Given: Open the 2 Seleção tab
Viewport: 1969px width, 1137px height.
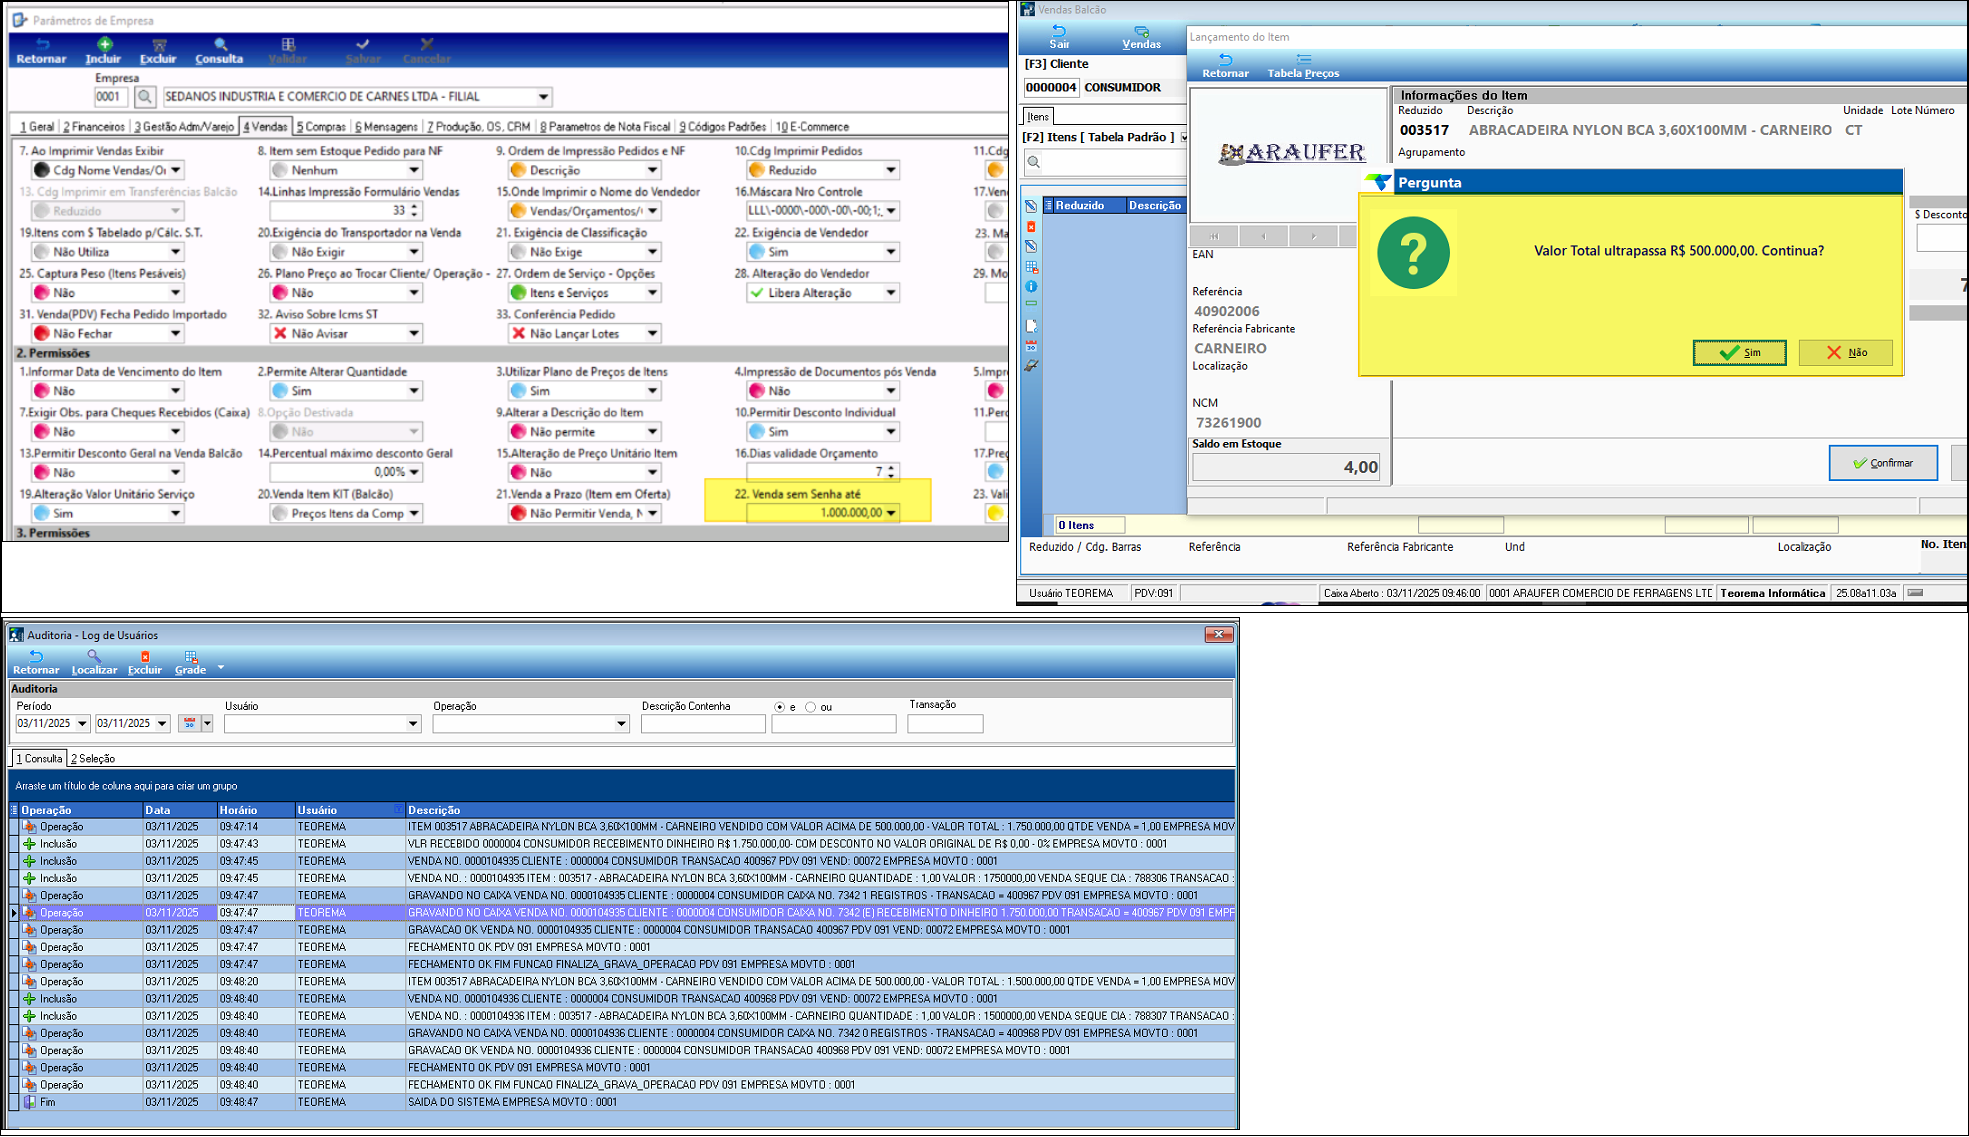Looking at the screenshot, I should [93, 759].
